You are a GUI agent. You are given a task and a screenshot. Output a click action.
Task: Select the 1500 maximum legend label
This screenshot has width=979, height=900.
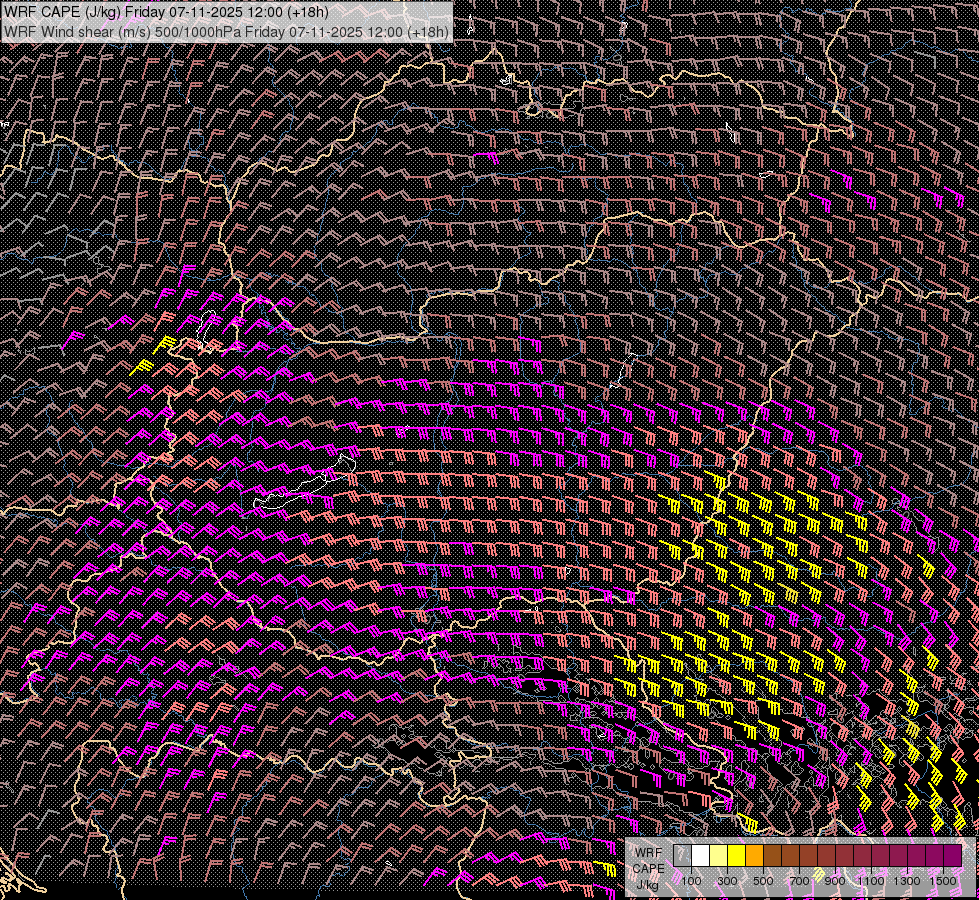pyautogui.click(x=943, y=881)
